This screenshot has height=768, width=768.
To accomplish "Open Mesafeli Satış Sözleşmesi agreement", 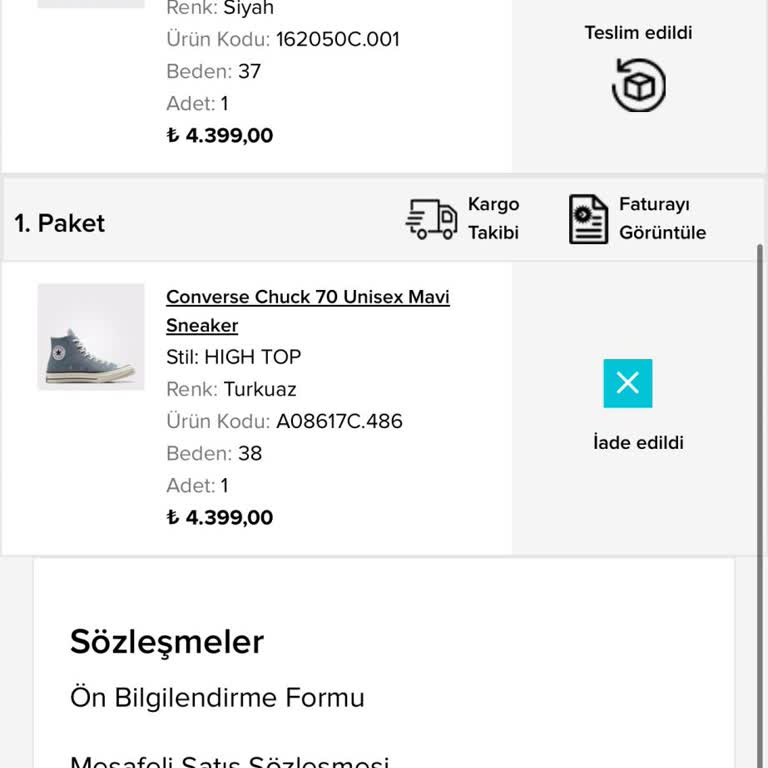I will tap(229, 762).
